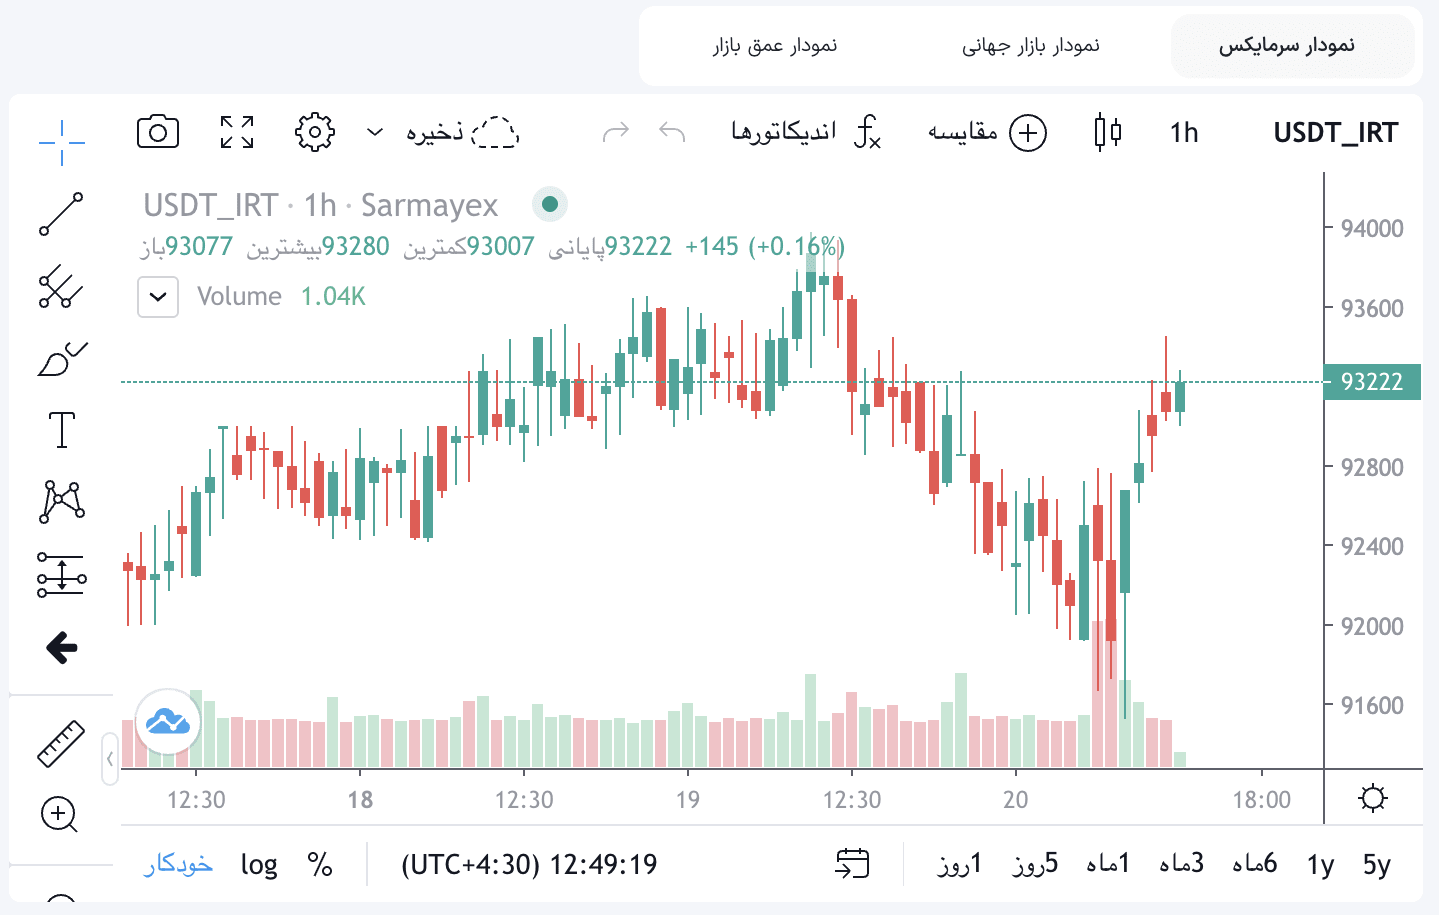The height and width of the screenshot is (915, 1439).
Task: Expand save layout dropdown arrow
Action: [375, 132]
